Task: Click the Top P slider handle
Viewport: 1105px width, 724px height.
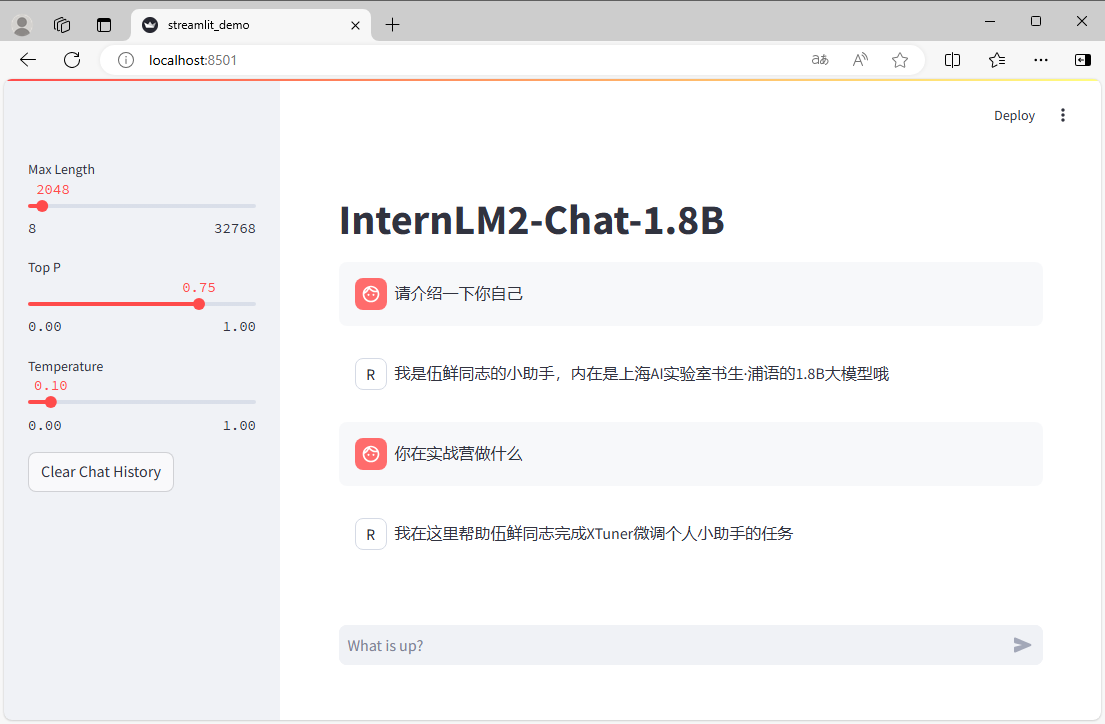Action: 199,304
